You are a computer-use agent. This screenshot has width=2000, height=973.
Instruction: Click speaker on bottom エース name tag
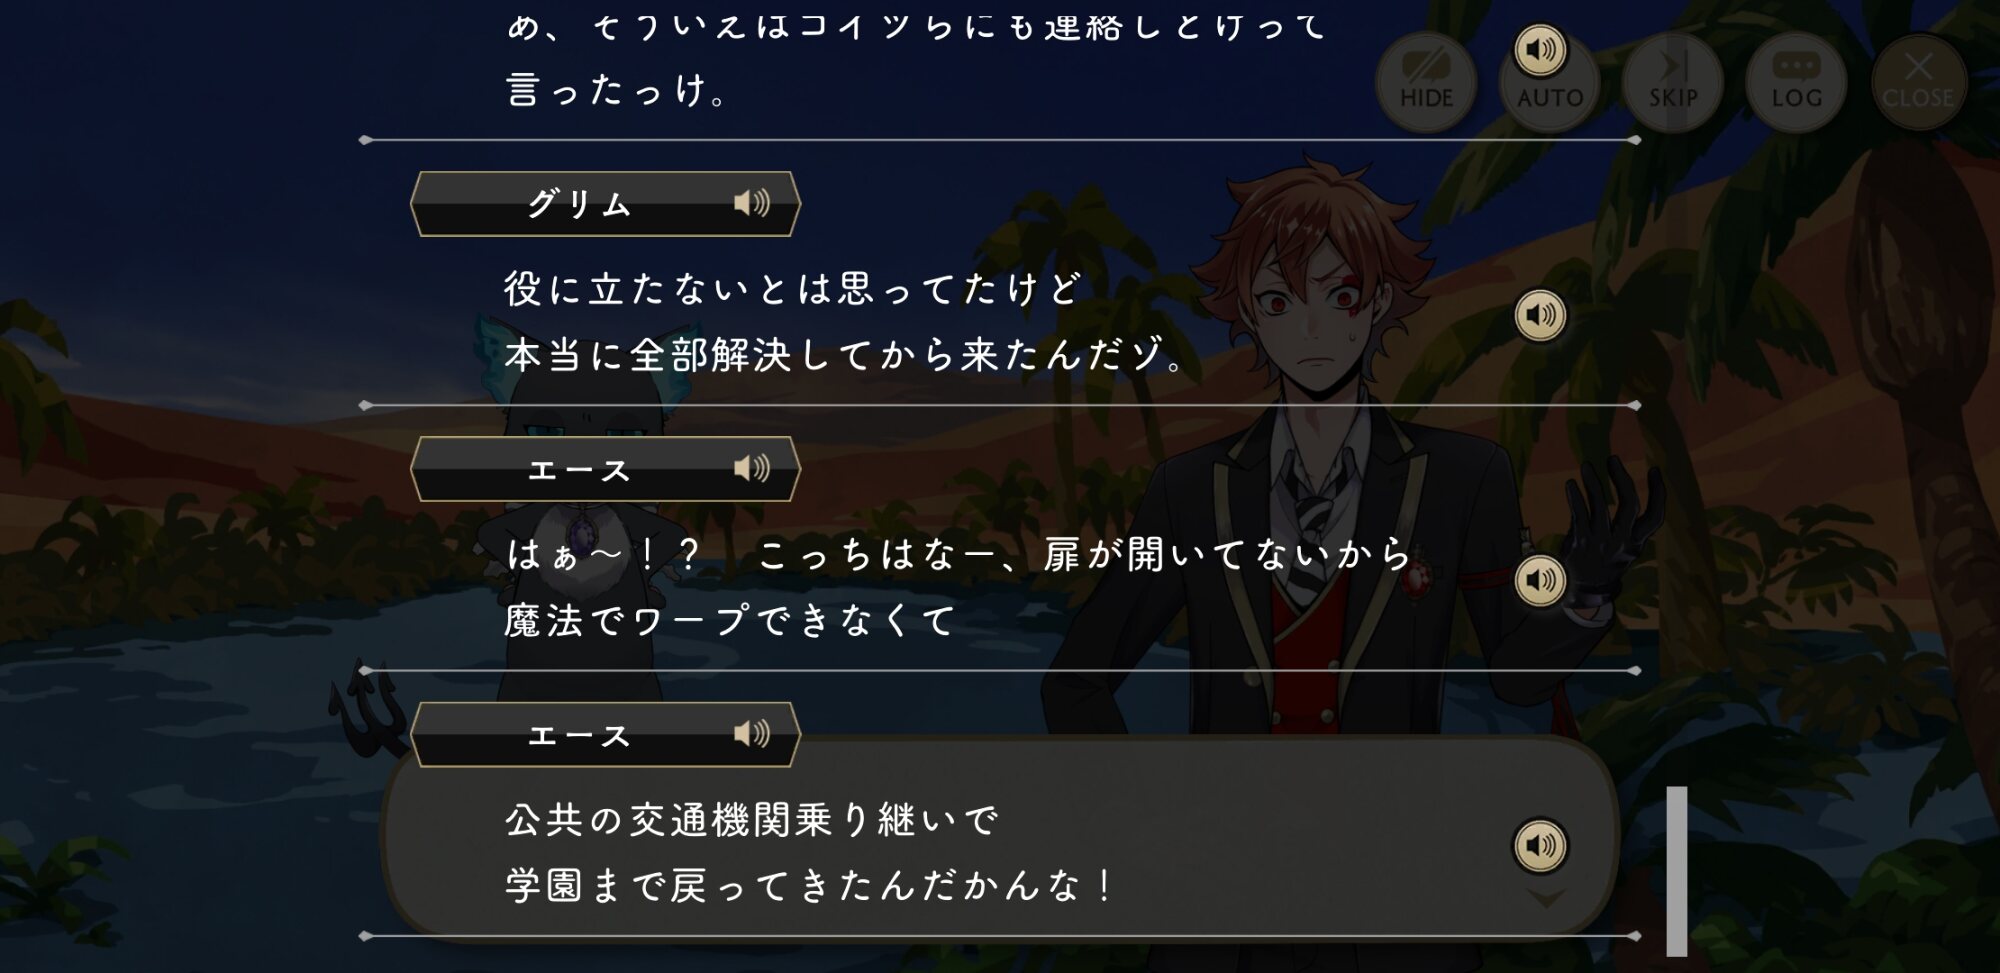[752, 734]
